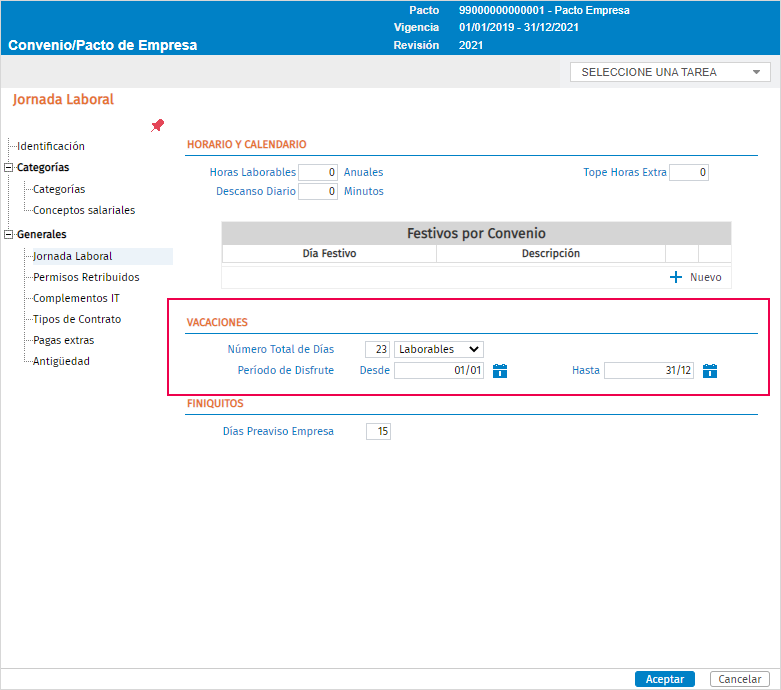781x690 pixels.
Task: Click the Tope Horas Extra label
Action: click(625, 172)
